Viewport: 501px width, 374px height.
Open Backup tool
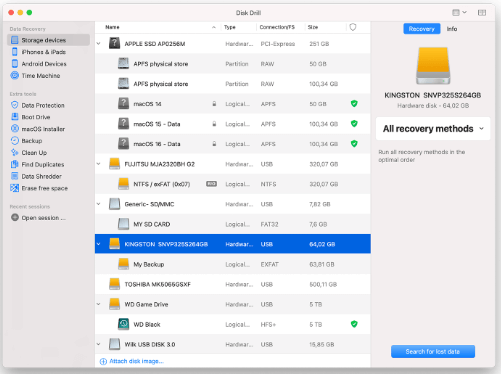(32, 141)
